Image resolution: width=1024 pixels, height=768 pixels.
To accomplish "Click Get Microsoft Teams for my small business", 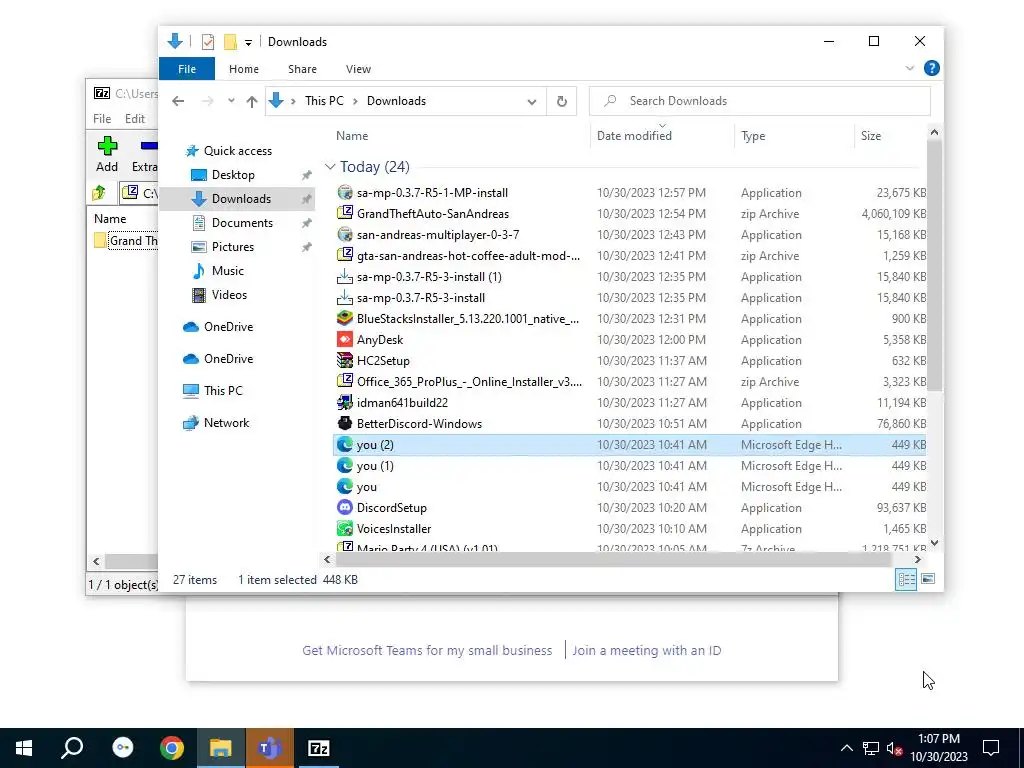I will point(427,650).
